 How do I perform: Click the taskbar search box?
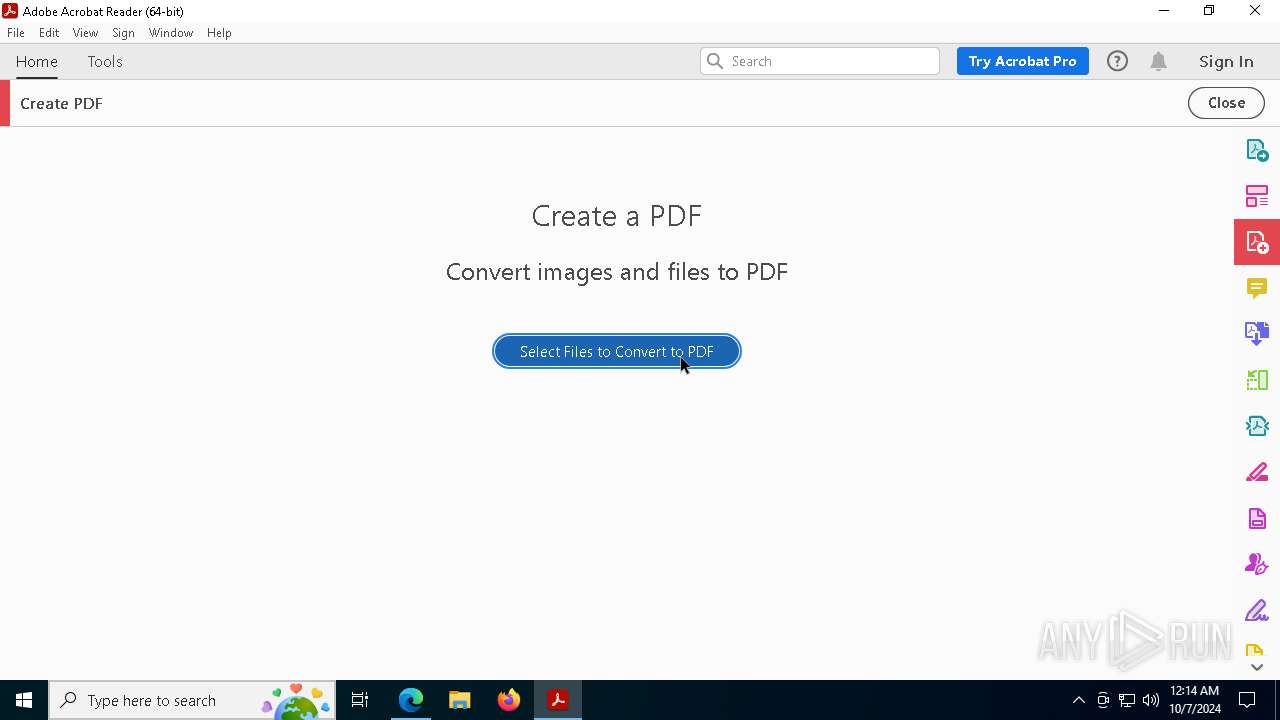pos(192,700)
